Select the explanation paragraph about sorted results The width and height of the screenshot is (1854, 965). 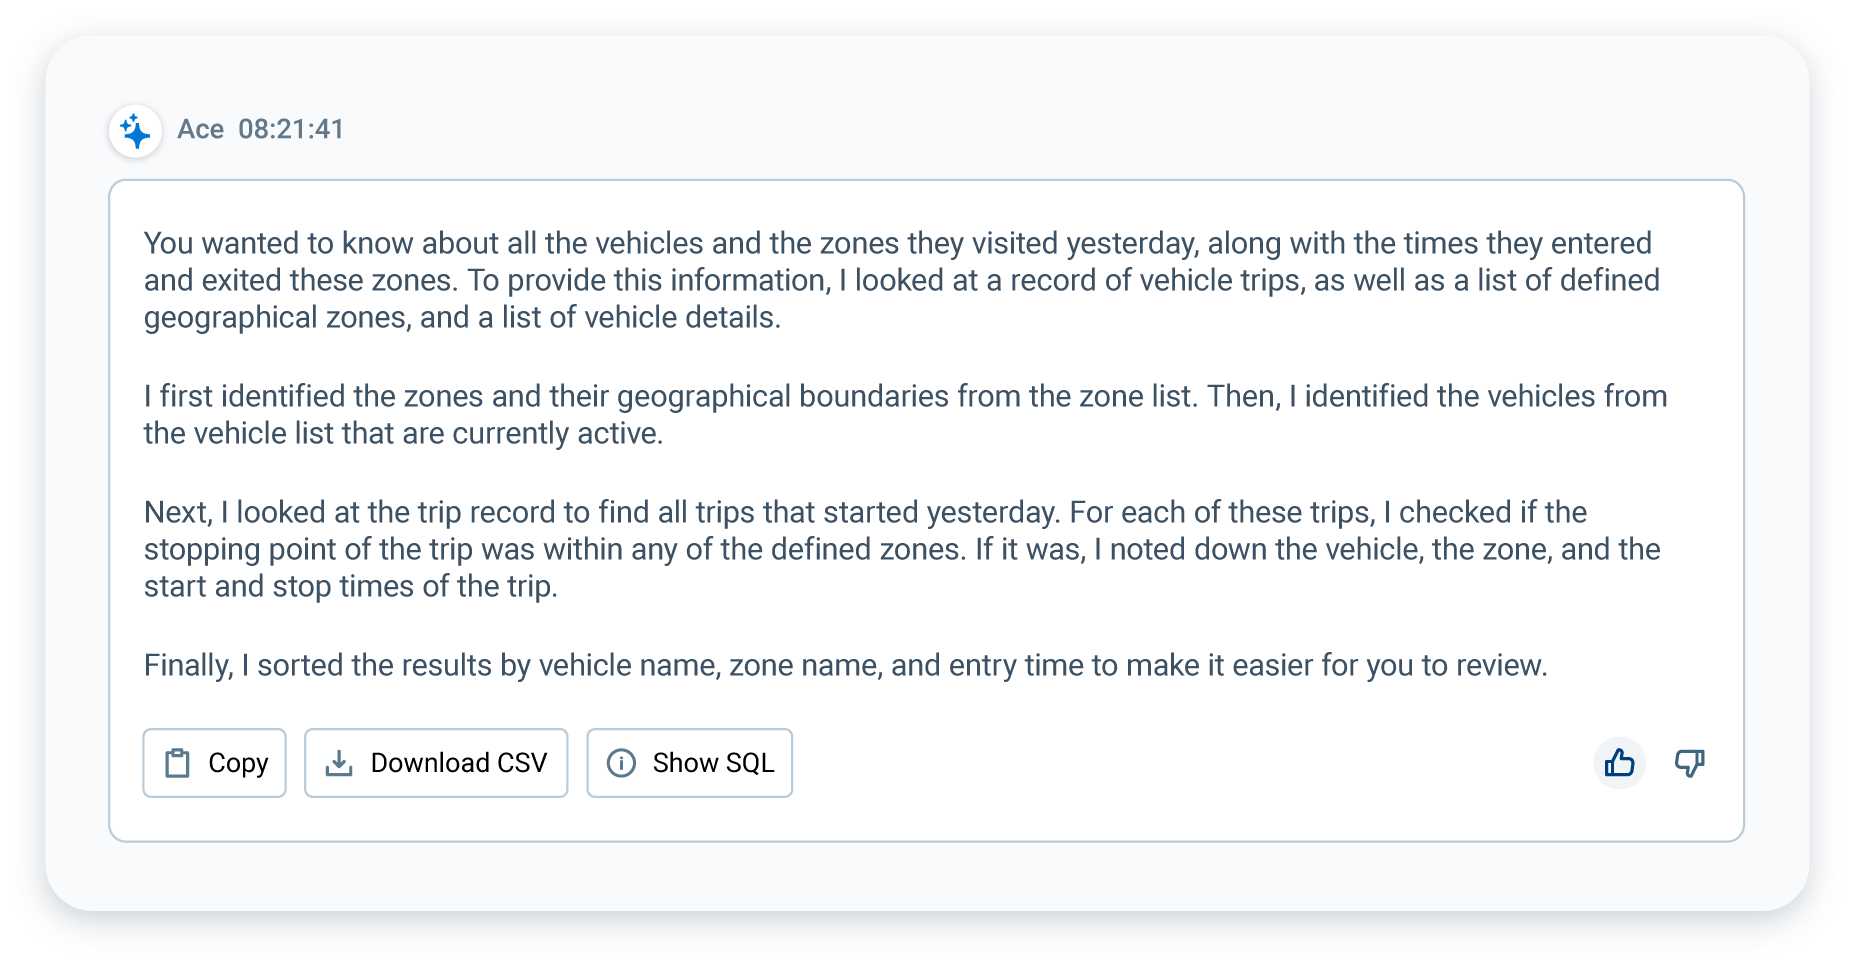(846, 663)
